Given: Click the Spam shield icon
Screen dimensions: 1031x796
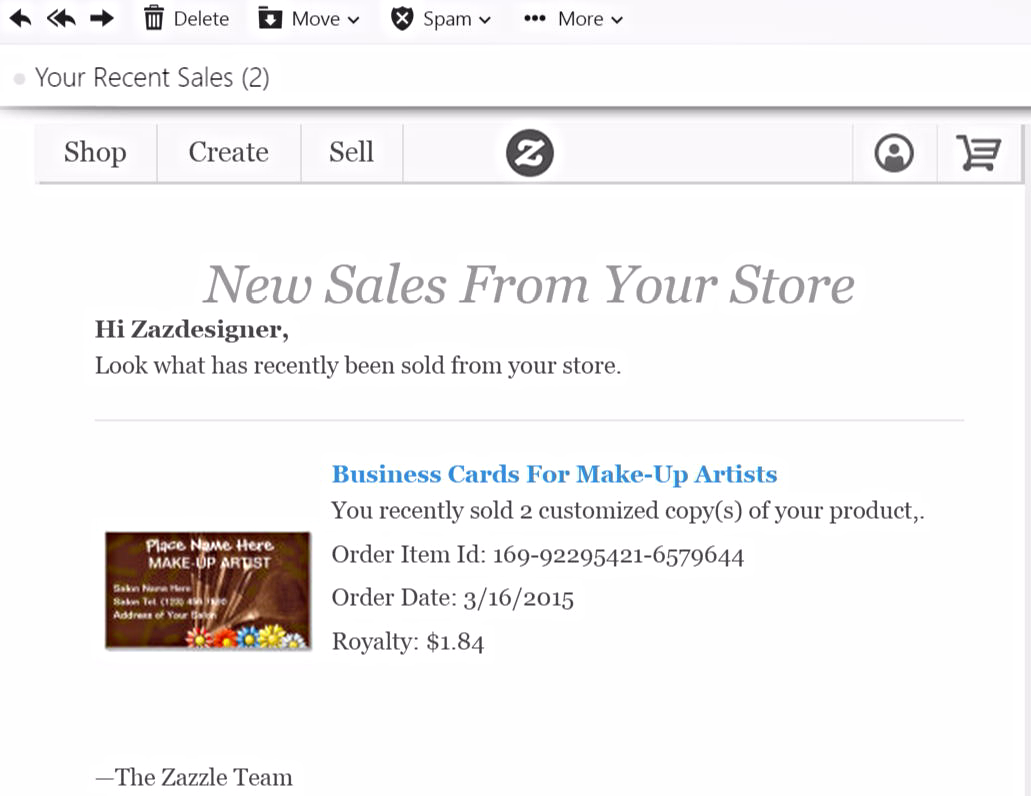Looking at the screenshot, I should pos(402,18).
